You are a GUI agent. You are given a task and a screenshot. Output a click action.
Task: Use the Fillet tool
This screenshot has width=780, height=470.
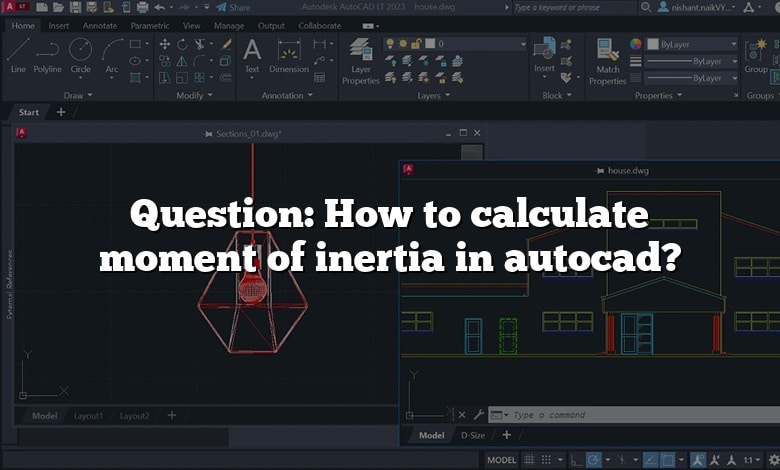coord(199,61)
